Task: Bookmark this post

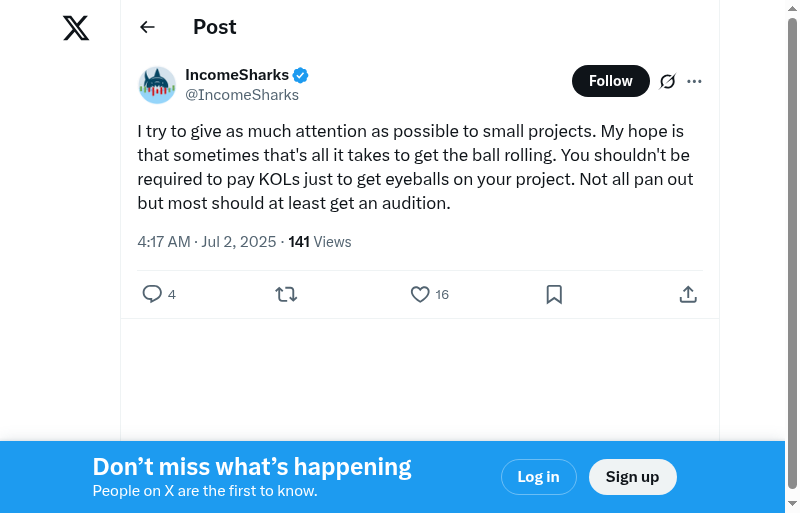Action: click(x=554, y=294)
